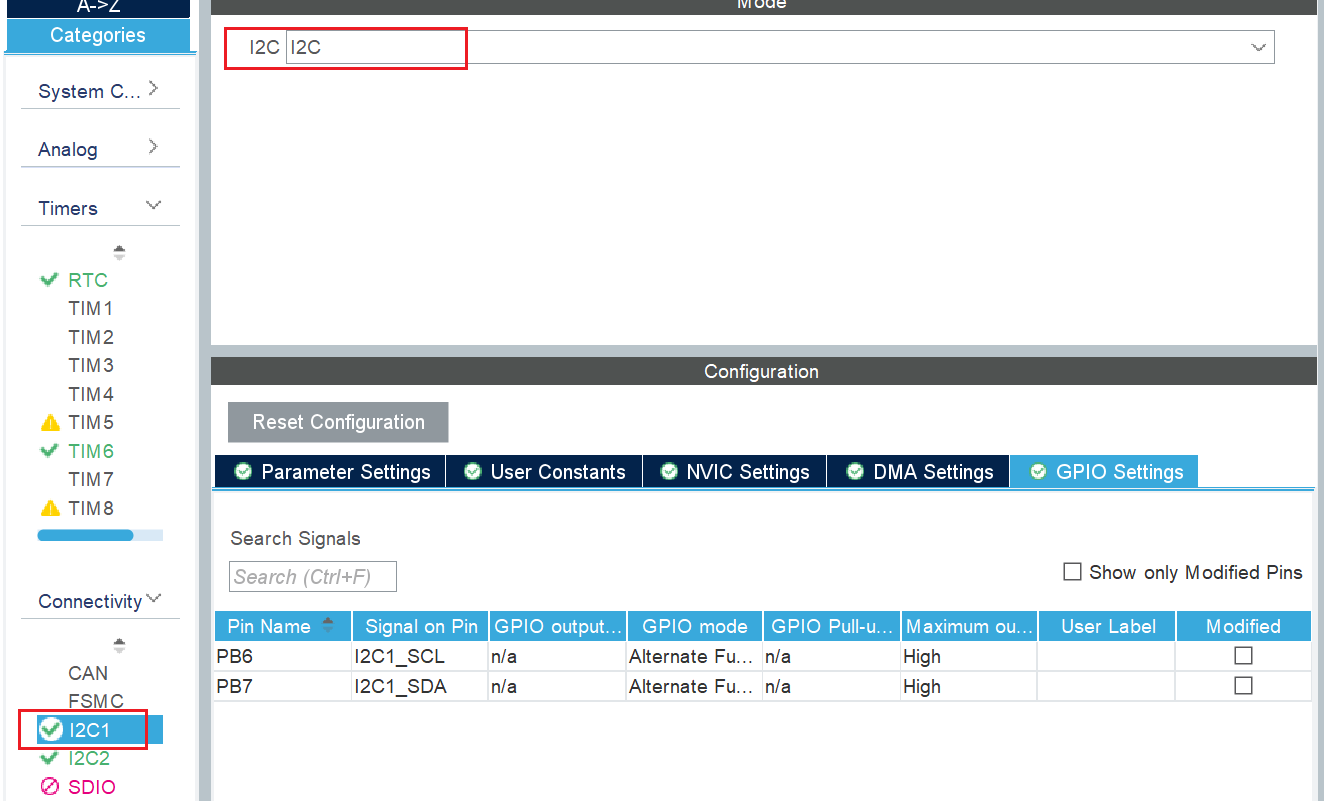
Task: Click the sort arrows above the Timers list
Action: (x=119, y=252)
